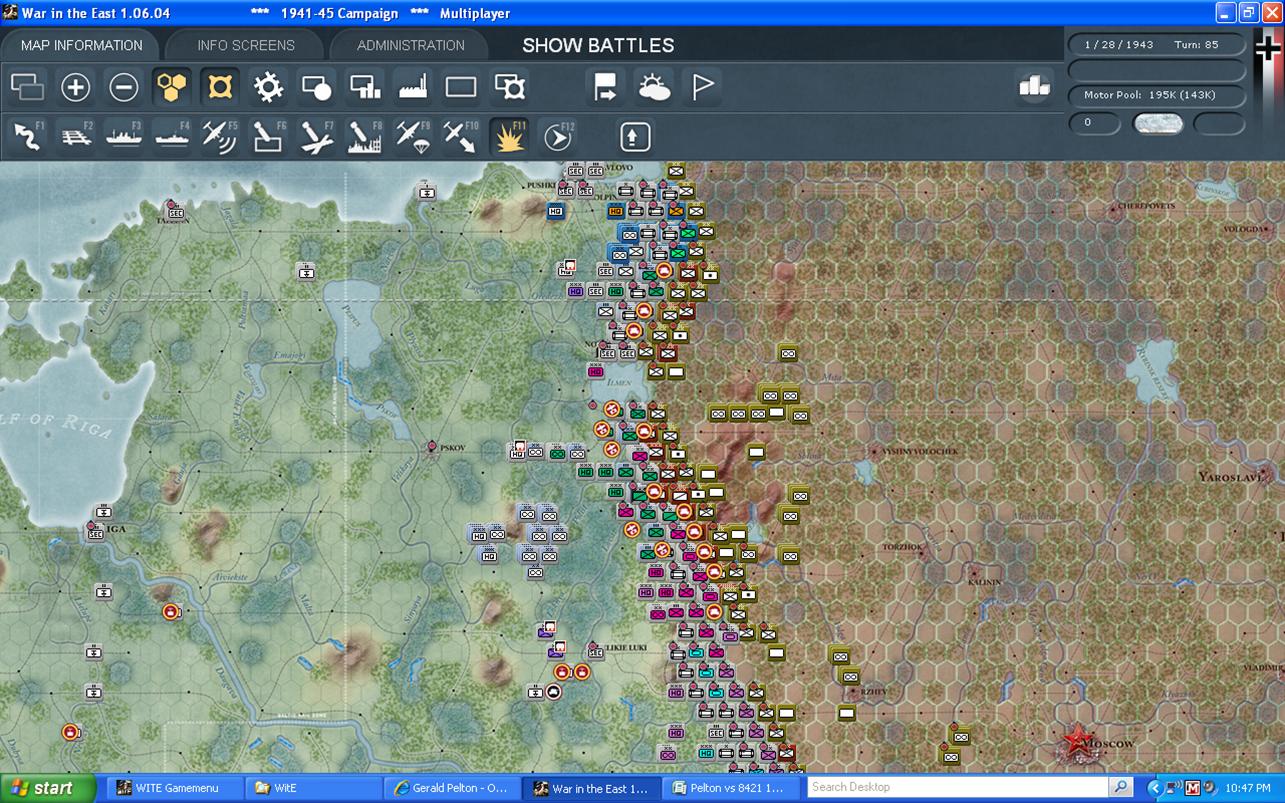The height and width of the screenshot is (803, 1285).
Task: Open the WitE folder taskbar button
Action: tap(311, 788)
